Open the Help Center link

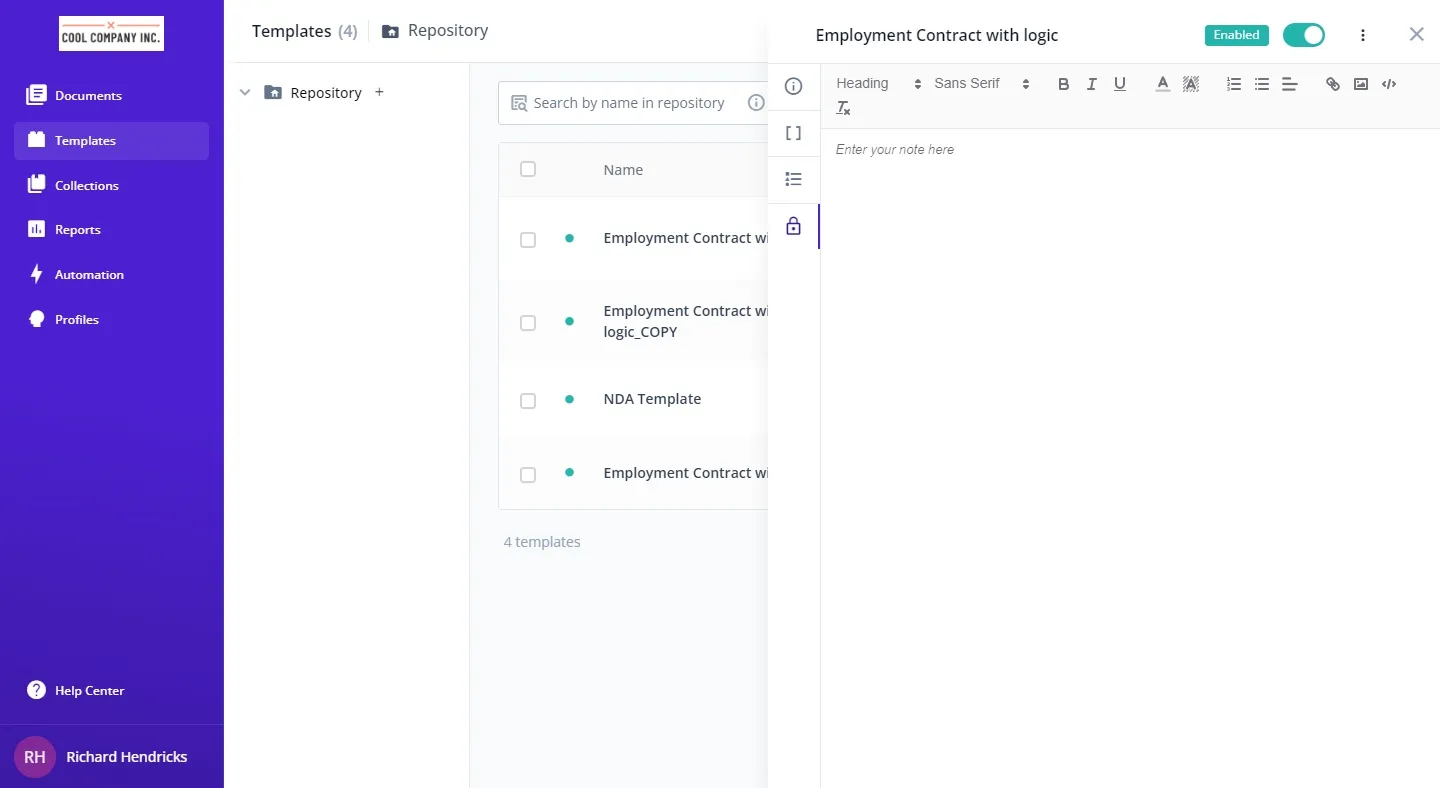click(x=89, y=691)
